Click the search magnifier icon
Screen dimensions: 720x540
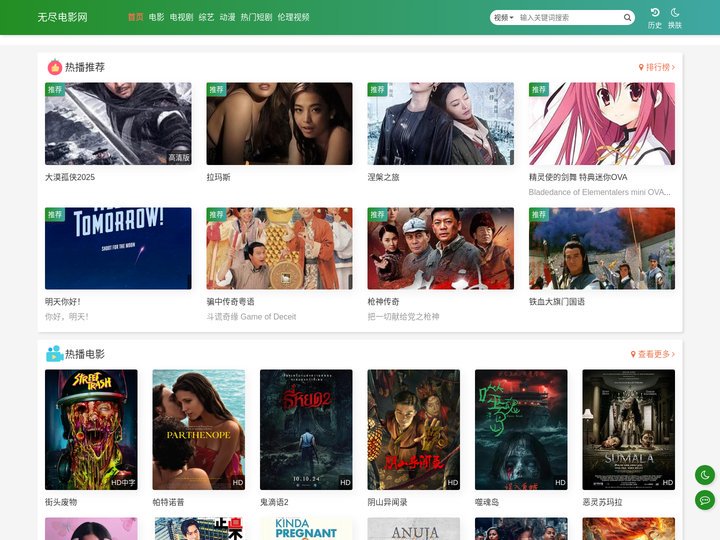click(627, 17)
